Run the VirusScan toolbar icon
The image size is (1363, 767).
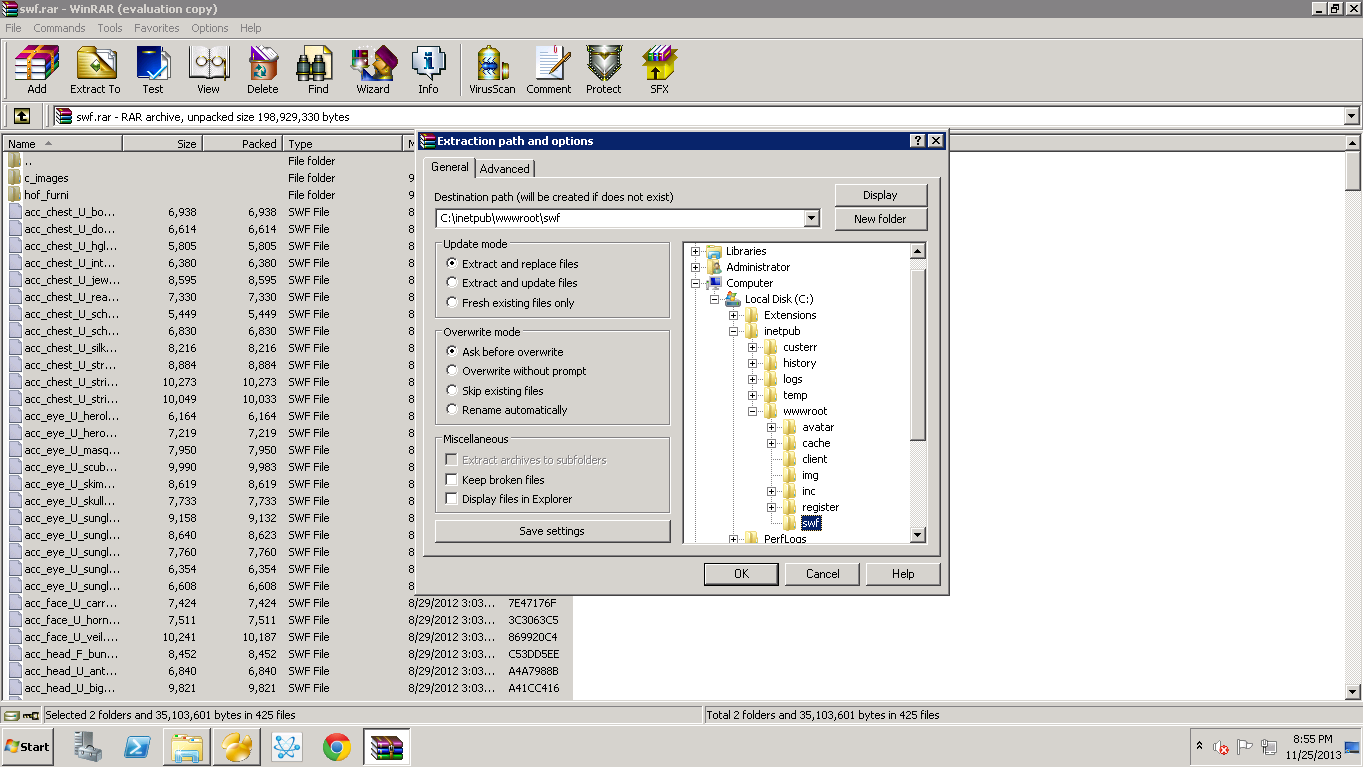(492, 70)
